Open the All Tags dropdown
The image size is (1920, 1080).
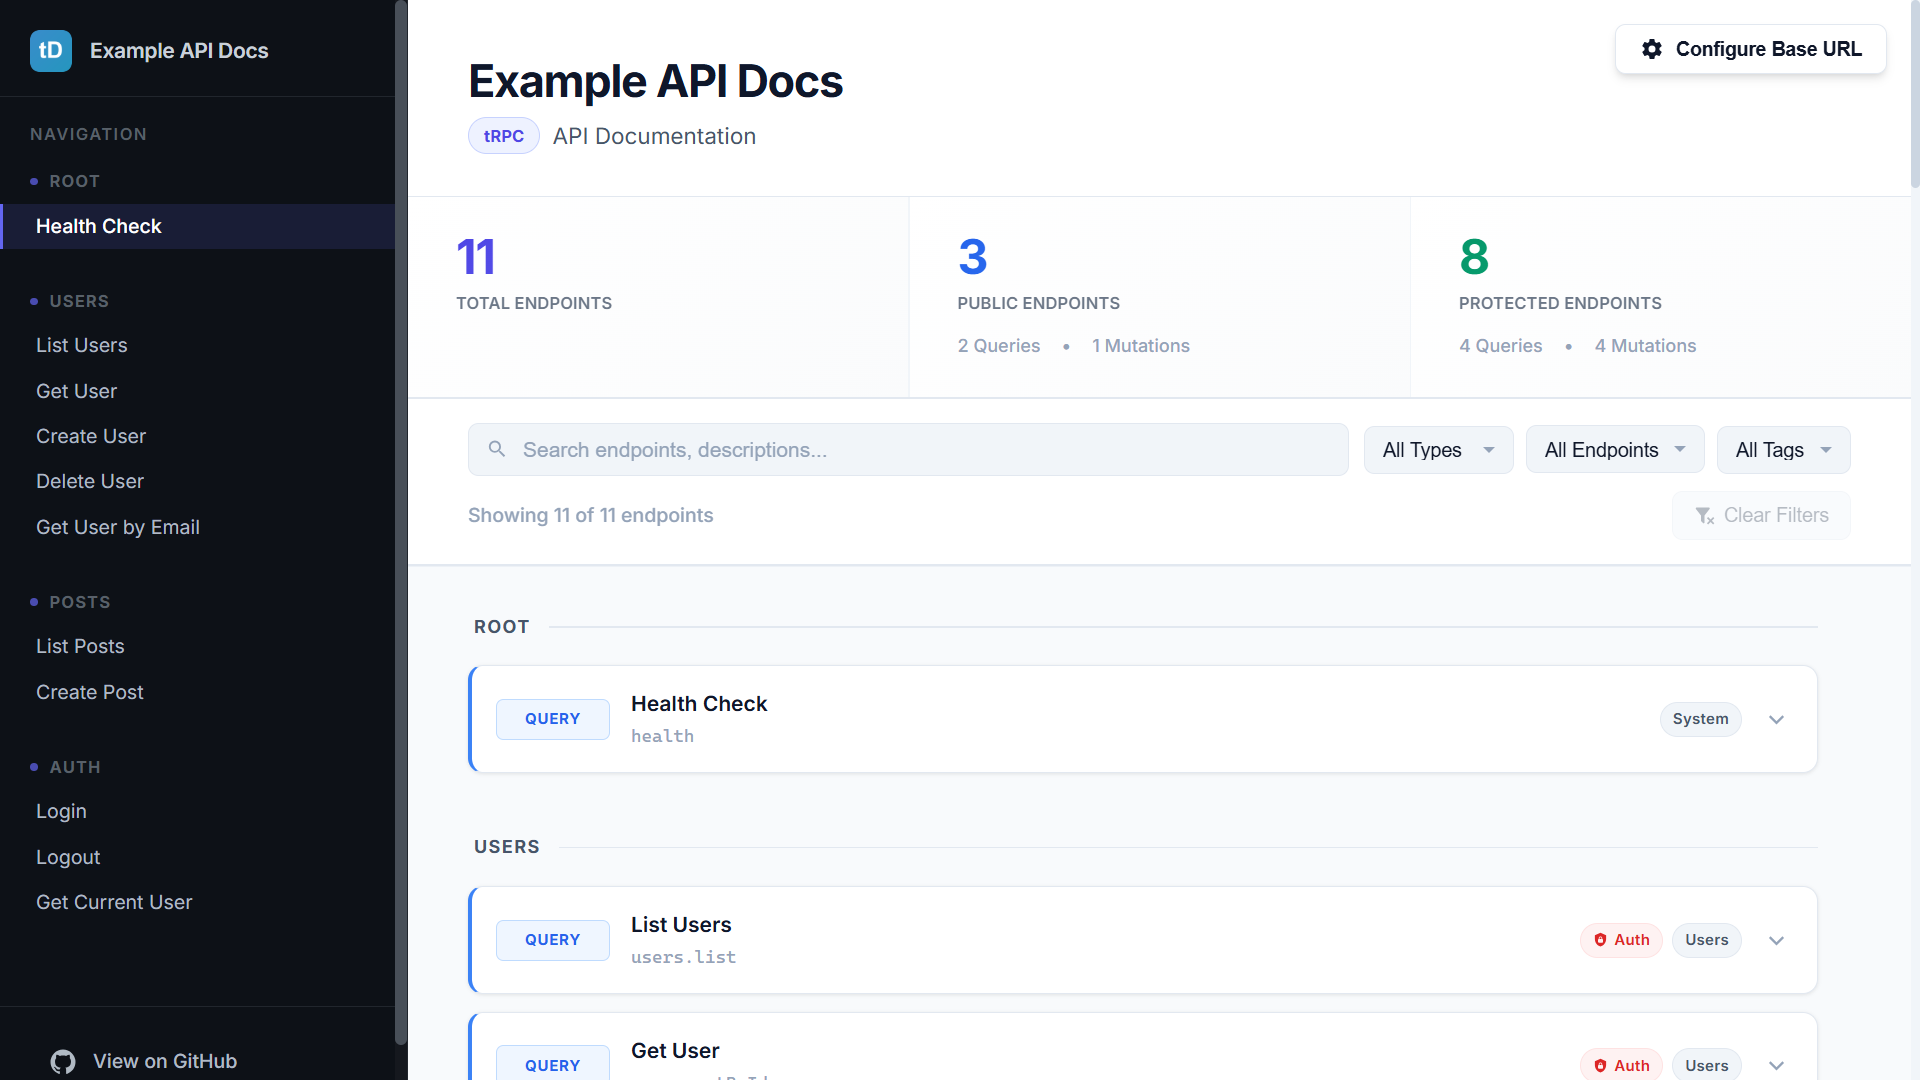click(1783, 450)
